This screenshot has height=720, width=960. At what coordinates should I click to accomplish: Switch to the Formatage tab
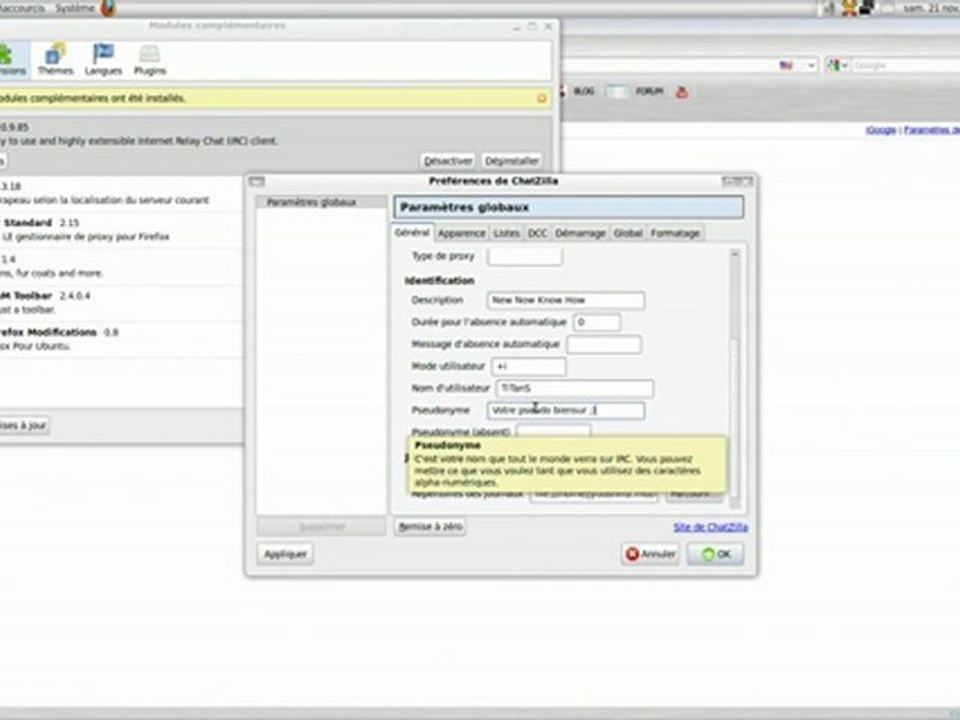675,233
